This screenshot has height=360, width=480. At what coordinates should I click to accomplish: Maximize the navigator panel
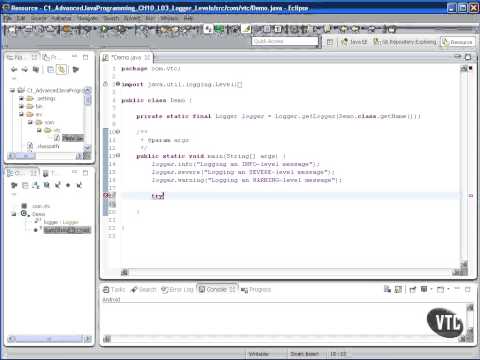pos(85,57)
